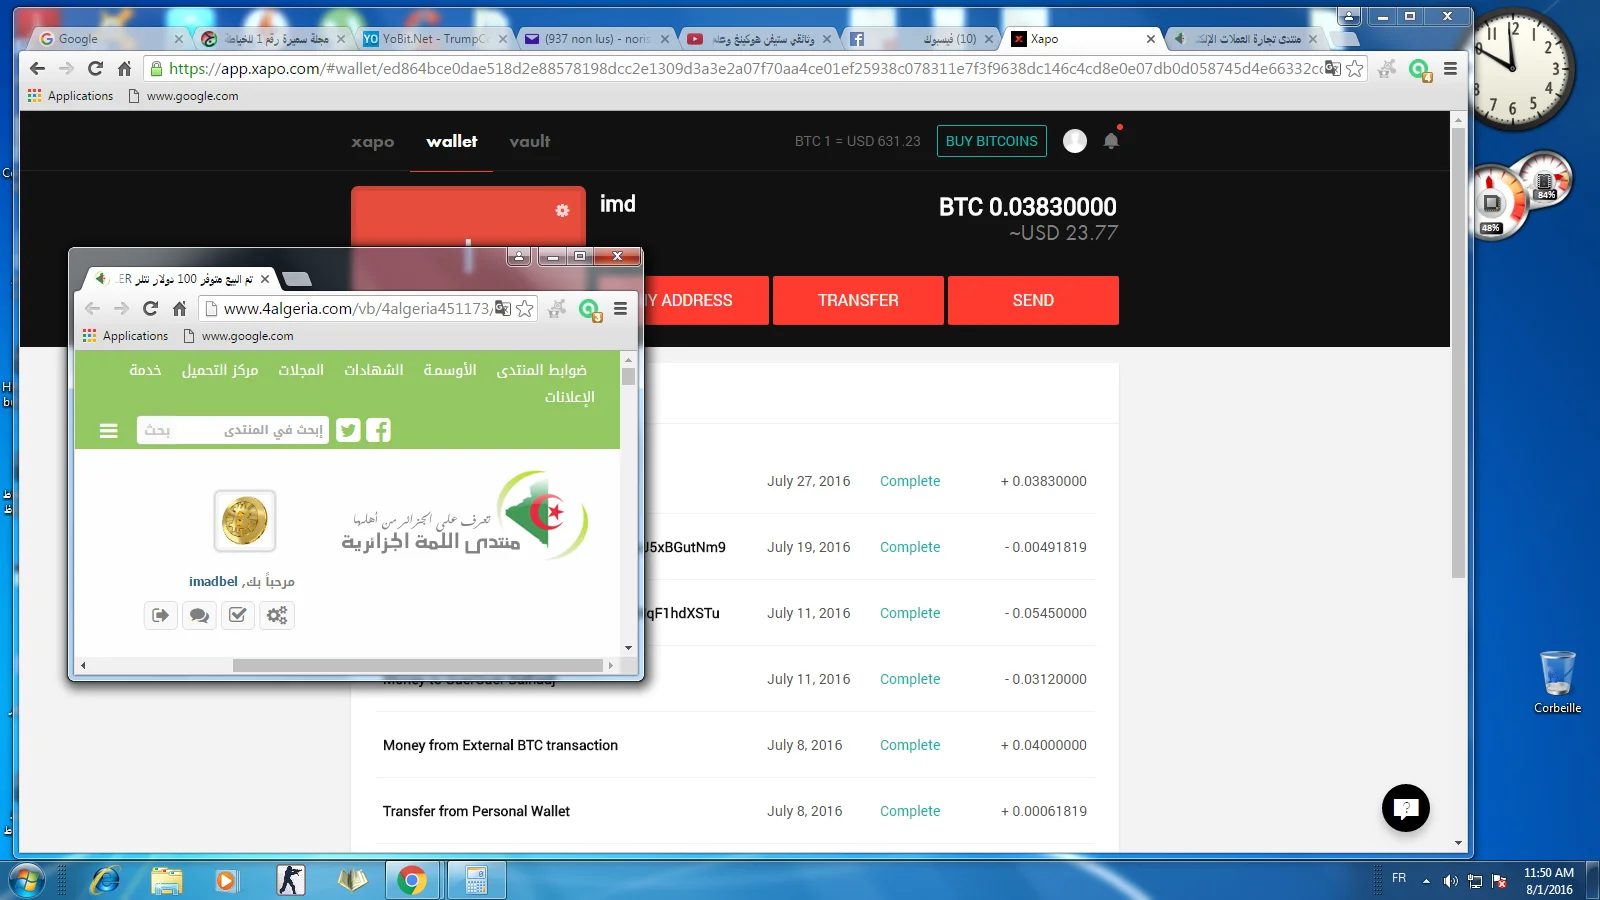
Task: Show hidden system tray icons
Action: point(1426,881)
